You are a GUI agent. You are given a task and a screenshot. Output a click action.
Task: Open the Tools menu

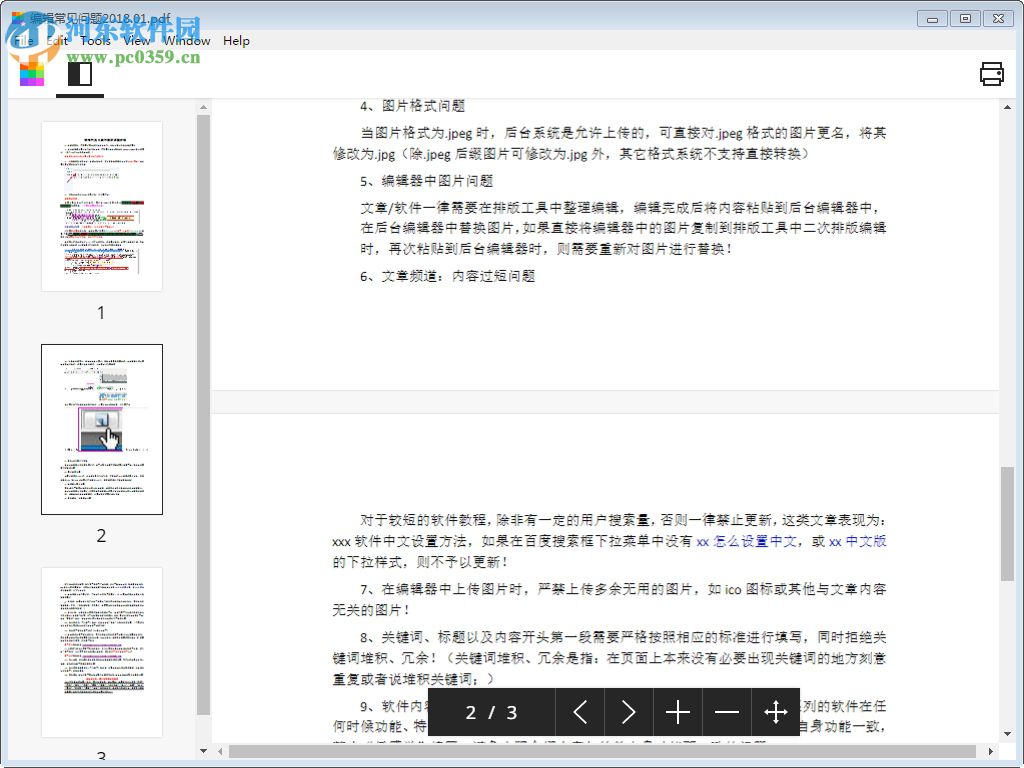[x=95, y=41]
